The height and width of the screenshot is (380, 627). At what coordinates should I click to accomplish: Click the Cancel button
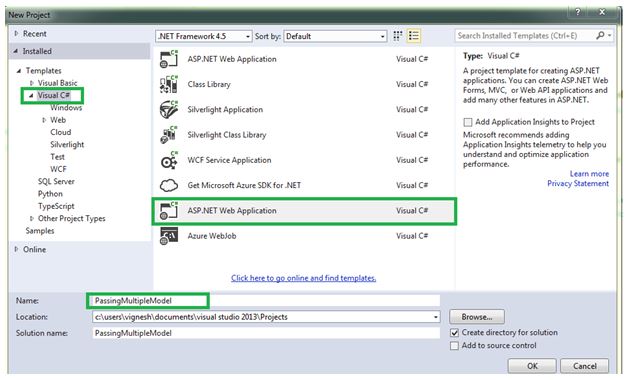pos(585,366)
